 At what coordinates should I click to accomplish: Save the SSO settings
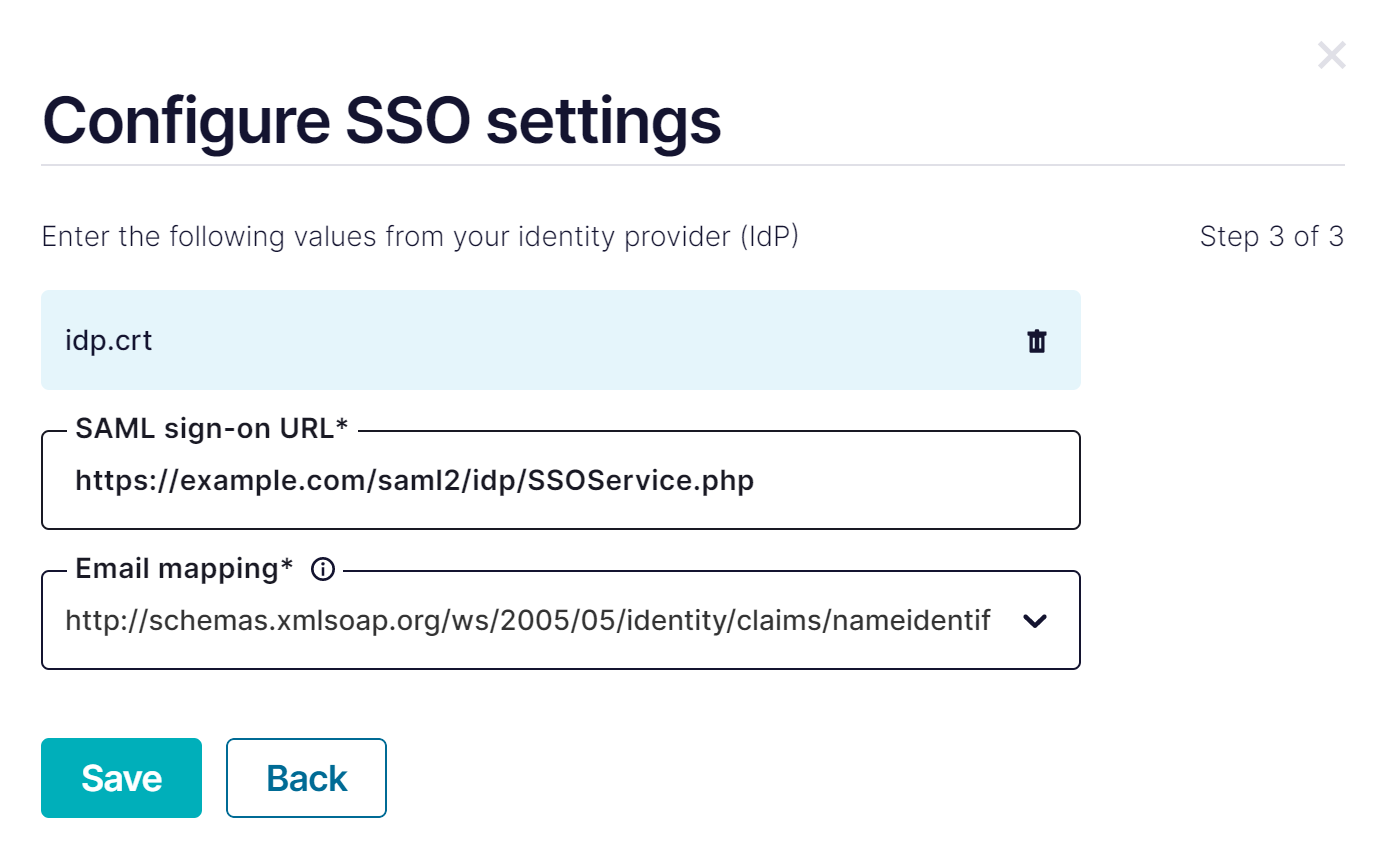(x=121, y=778)
